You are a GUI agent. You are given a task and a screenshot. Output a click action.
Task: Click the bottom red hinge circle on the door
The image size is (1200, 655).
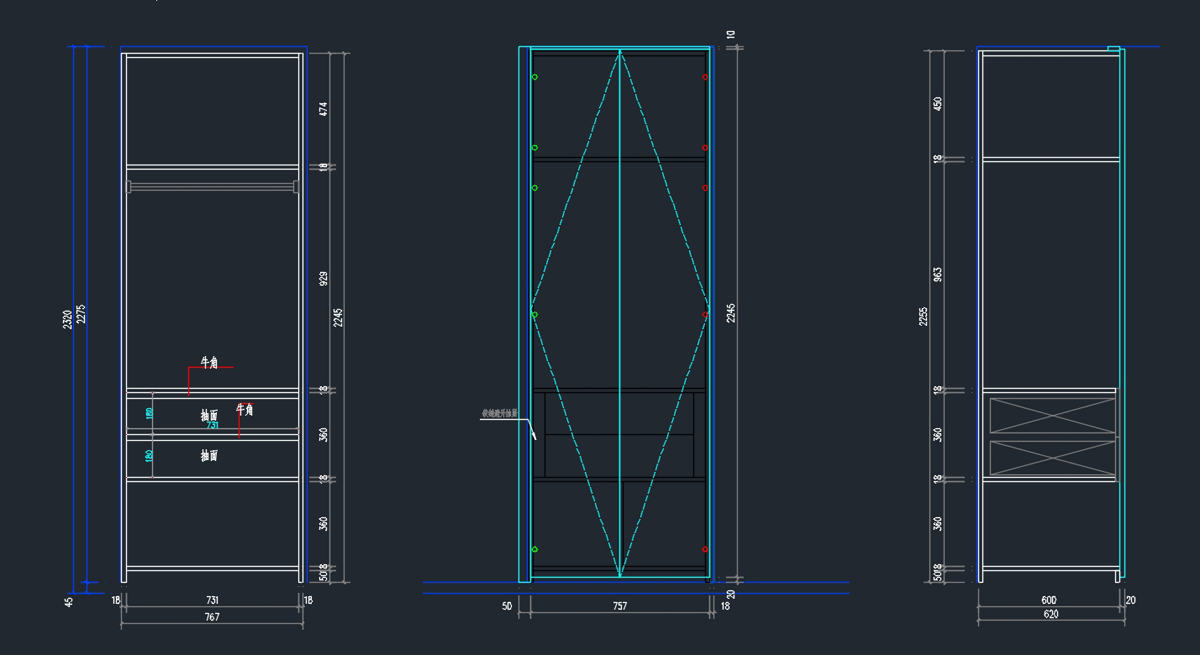click(x=705, y=549)
